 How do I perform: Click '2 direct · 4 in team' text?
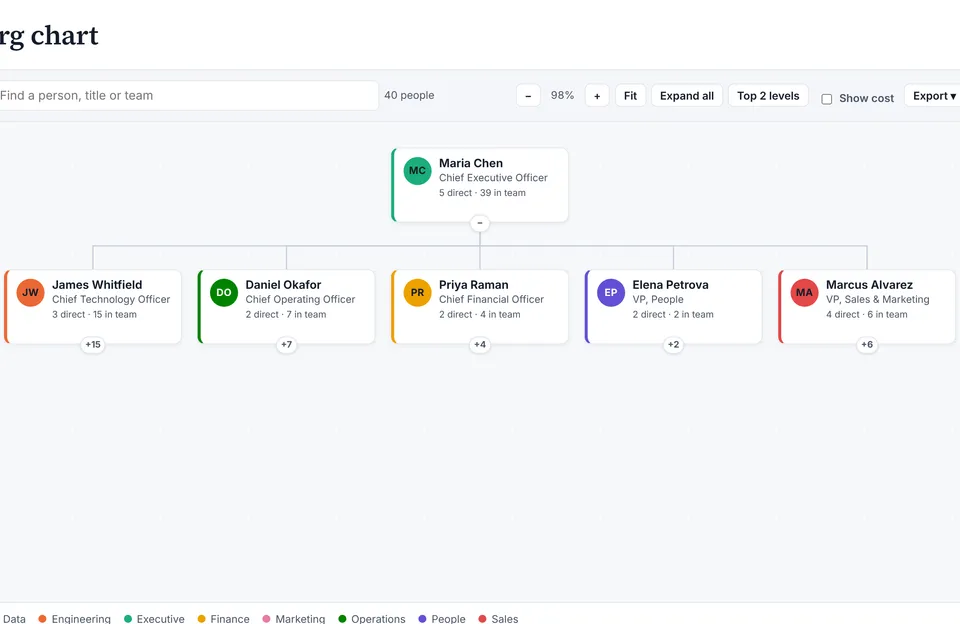click(x=479, y=315)
